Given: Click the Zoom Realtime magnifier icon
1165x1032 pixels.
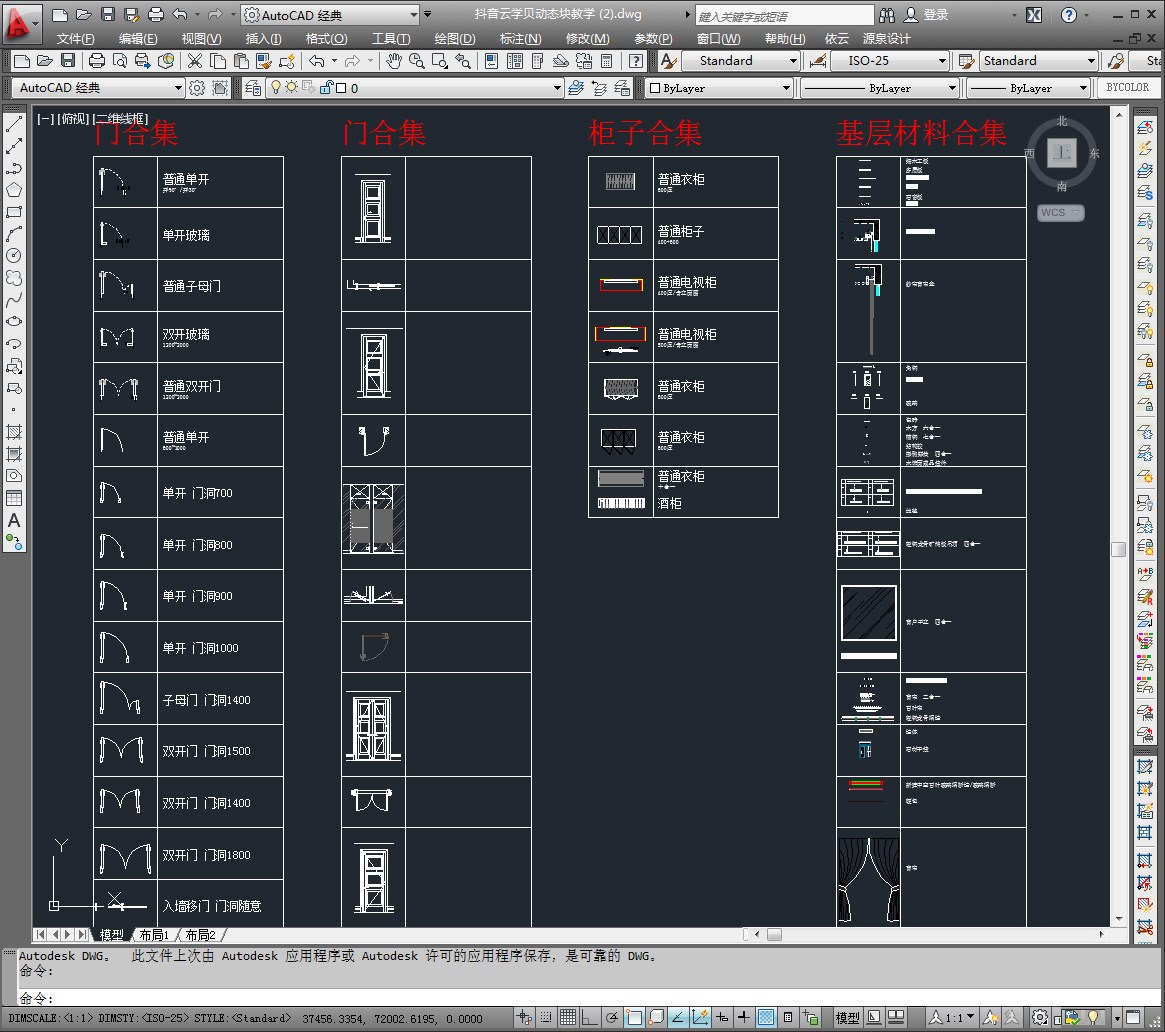Looking at the screenshot, I should pos(416,61).
